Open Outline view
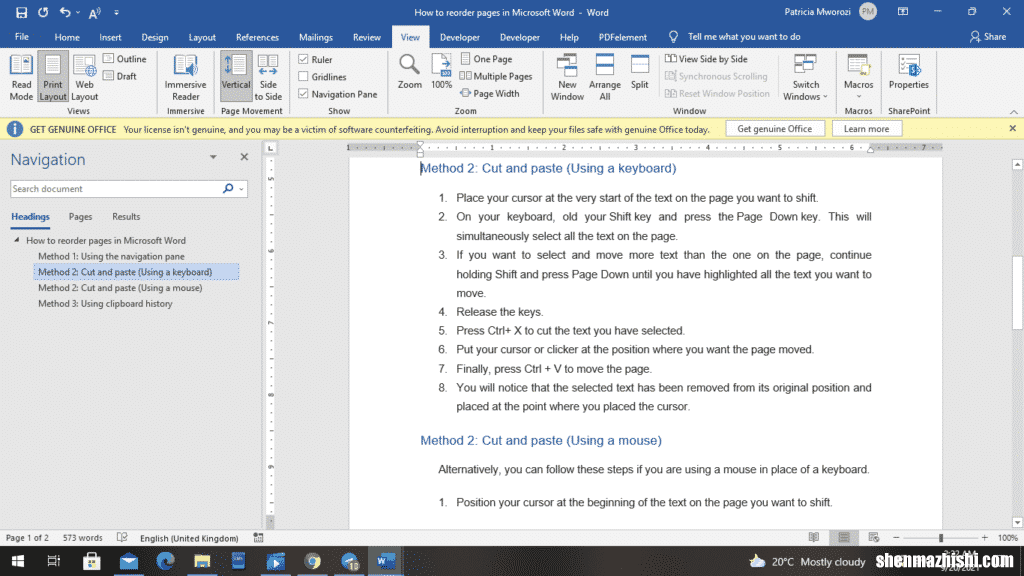 pyautogui.click(x=125, y=59)
